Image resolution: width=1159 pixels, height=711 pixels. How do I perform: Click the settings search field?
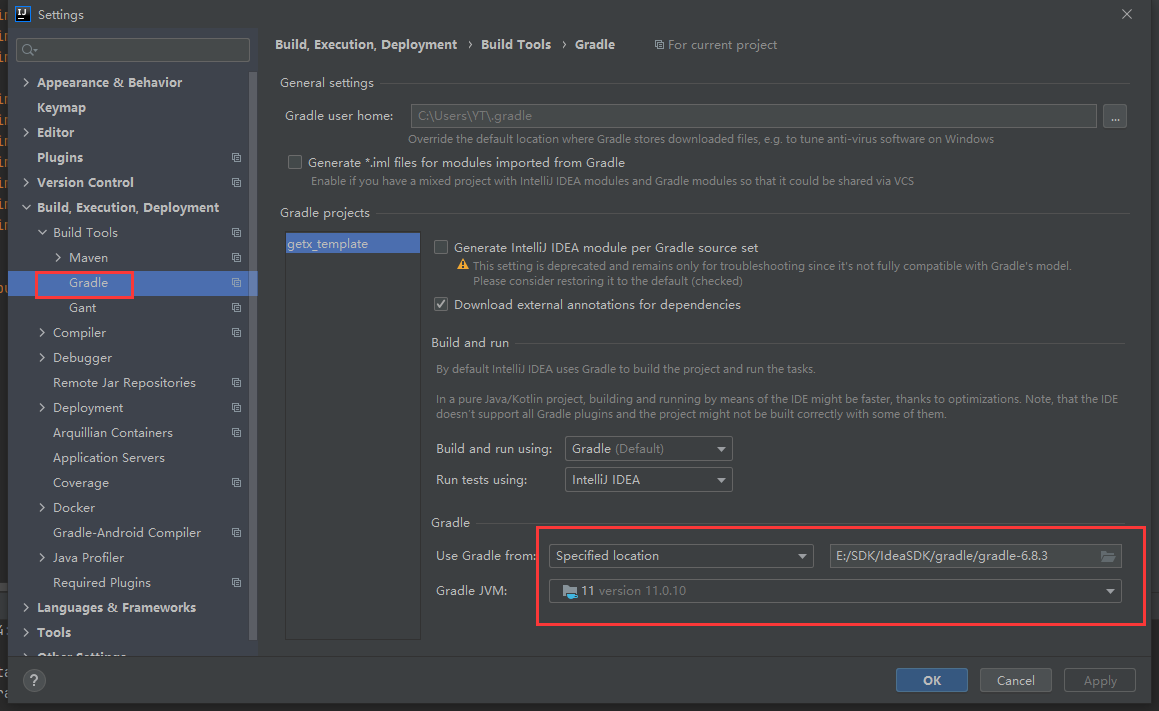[x=133, y=50]
